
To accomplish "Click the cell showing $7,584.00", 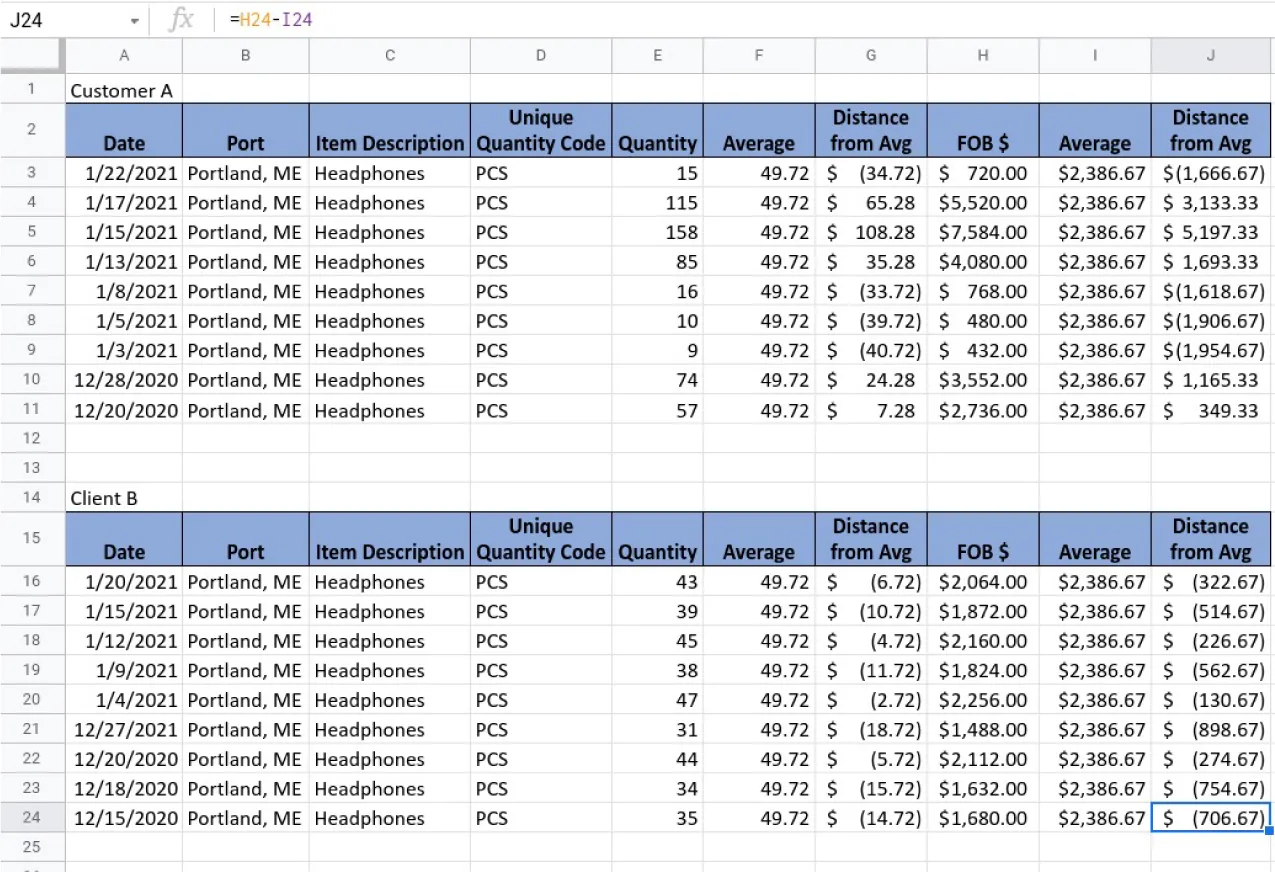I will (x=982, y=232).
